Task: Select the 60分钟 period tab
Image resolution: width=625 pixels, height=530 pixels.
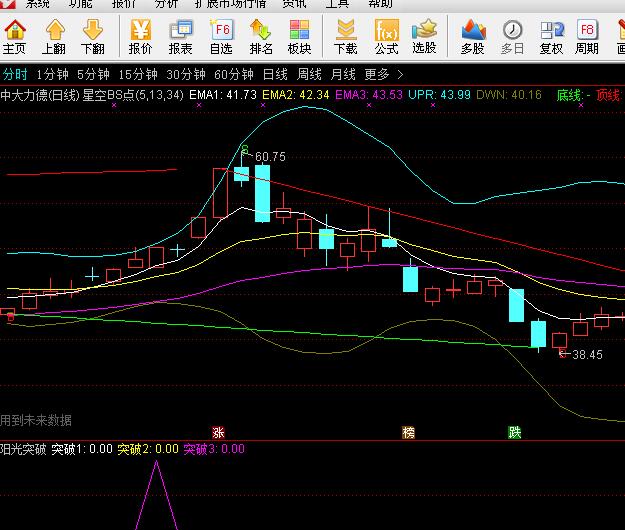Action: [234, 74]
